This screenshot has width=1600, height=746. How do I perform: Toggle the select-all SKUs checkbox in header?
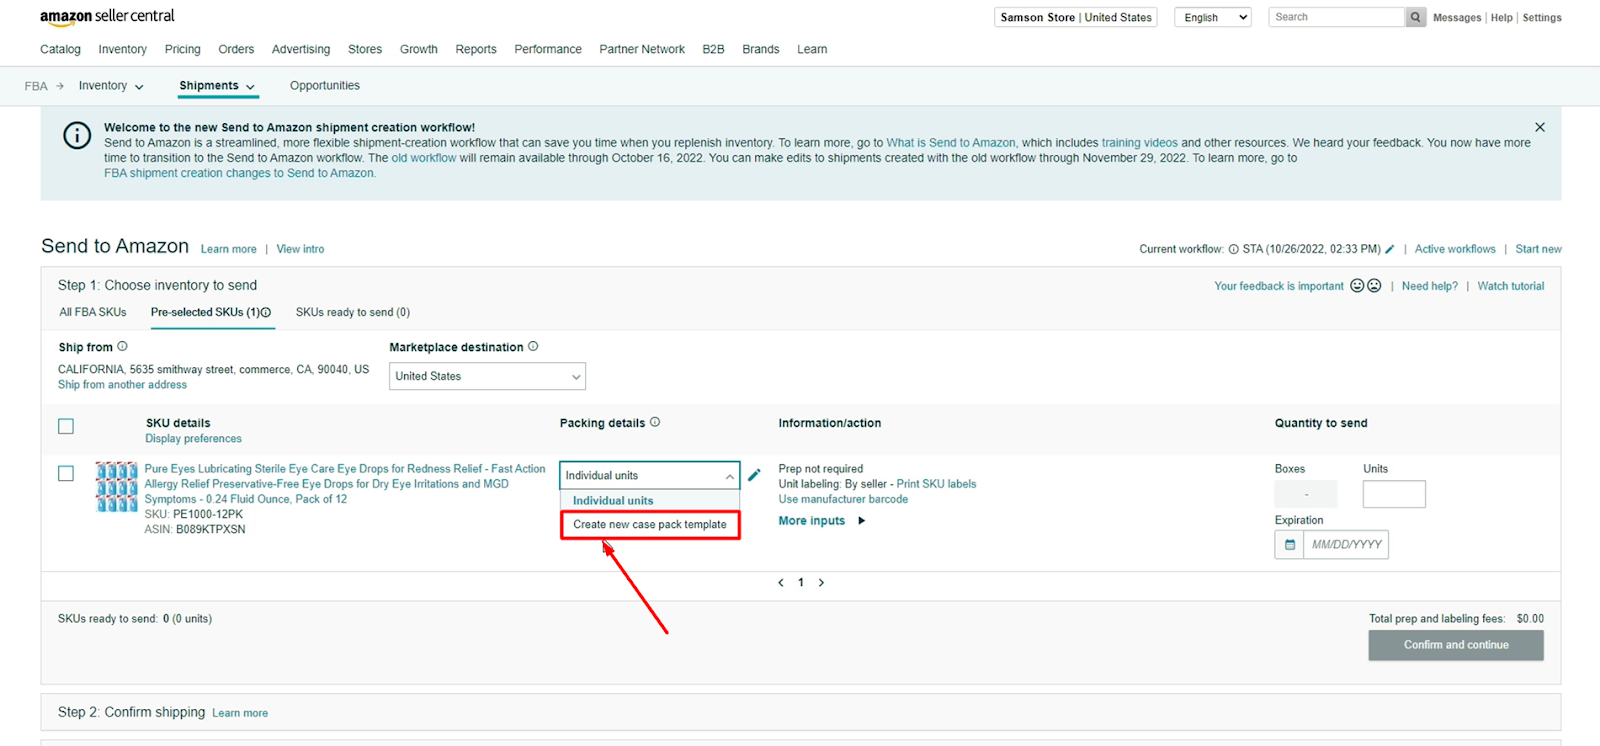[66, 426]
